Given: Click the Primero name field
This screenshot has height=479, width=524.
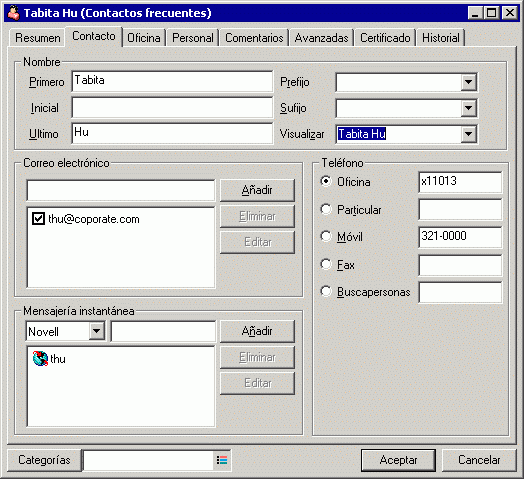Looking at the screenshot, I should pos(172,81).
